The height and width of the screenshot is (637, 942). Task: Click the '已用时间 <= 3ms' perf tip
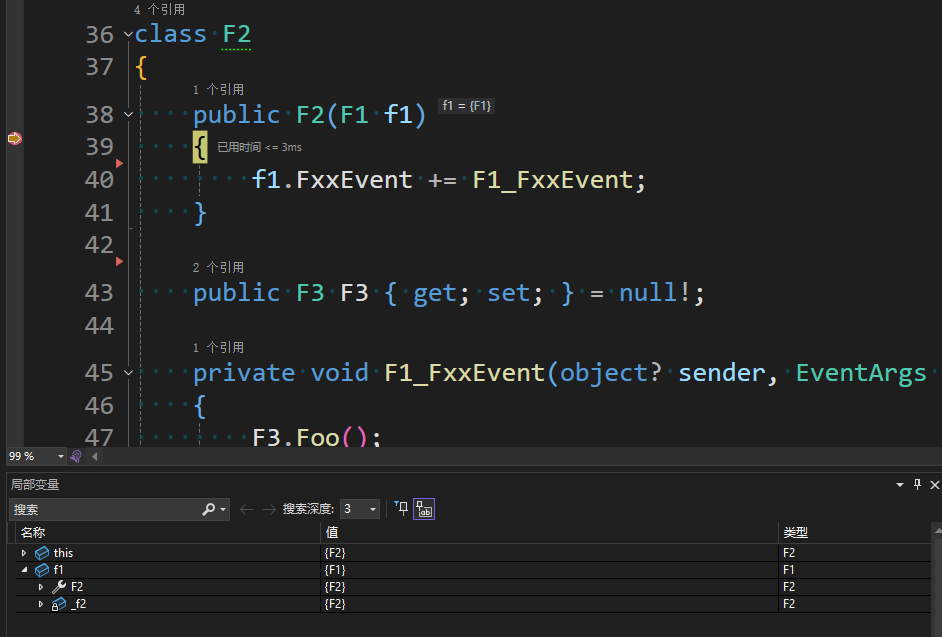(260, 147)
